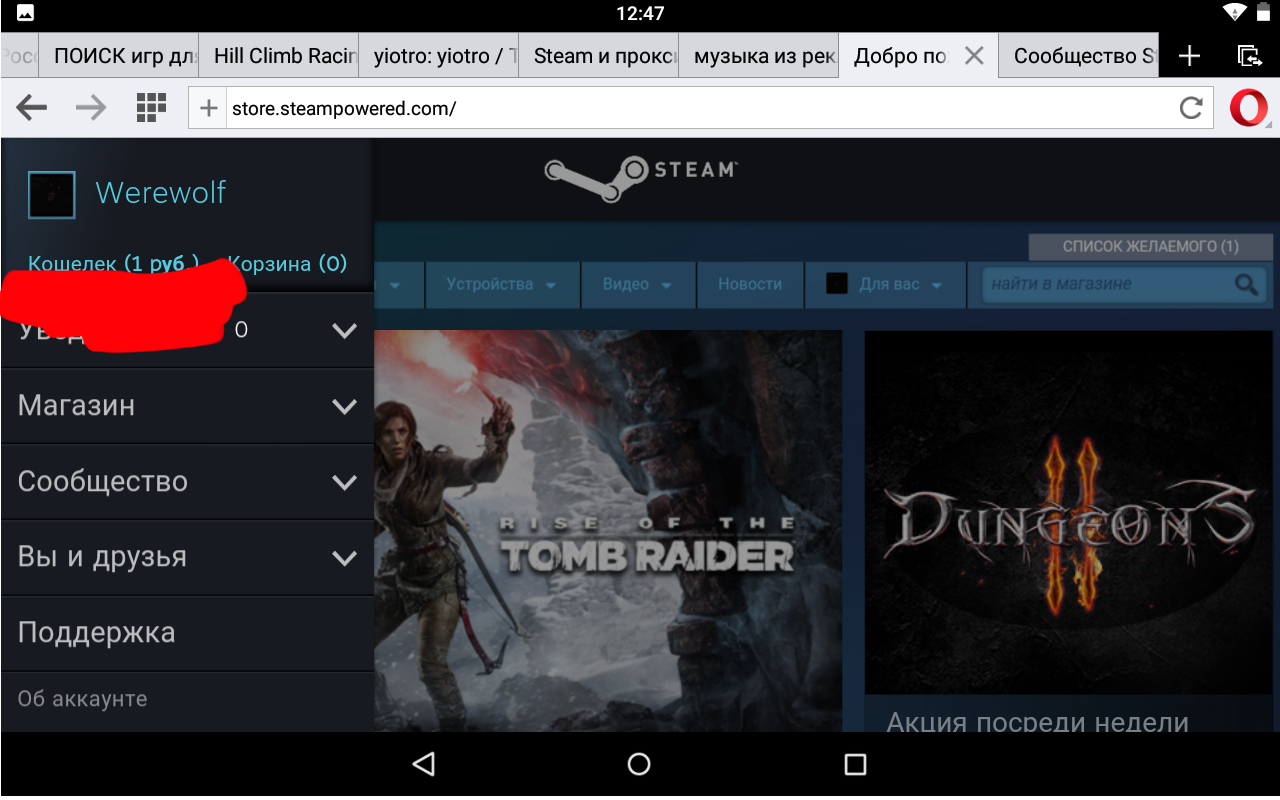Switch to the 'Steam и прокси' tab
This screenshot has width=1280, height=800.
click(599, 56)
